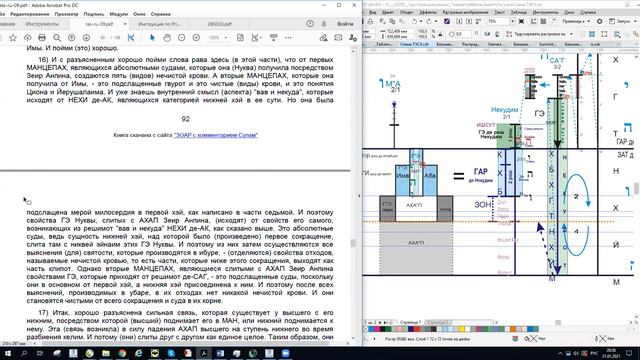Click the sign pen icon in Acrobat toolbar
Screen dimensions: 640x360
coord(323,38)
